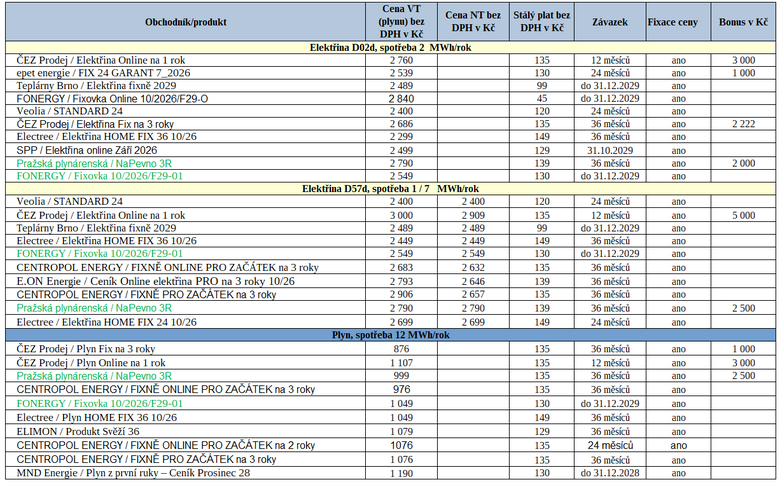Select Electree Plyn HOME FIX 36 10/26 row
The height and width of the screenshot is (482, 780).
390,417
